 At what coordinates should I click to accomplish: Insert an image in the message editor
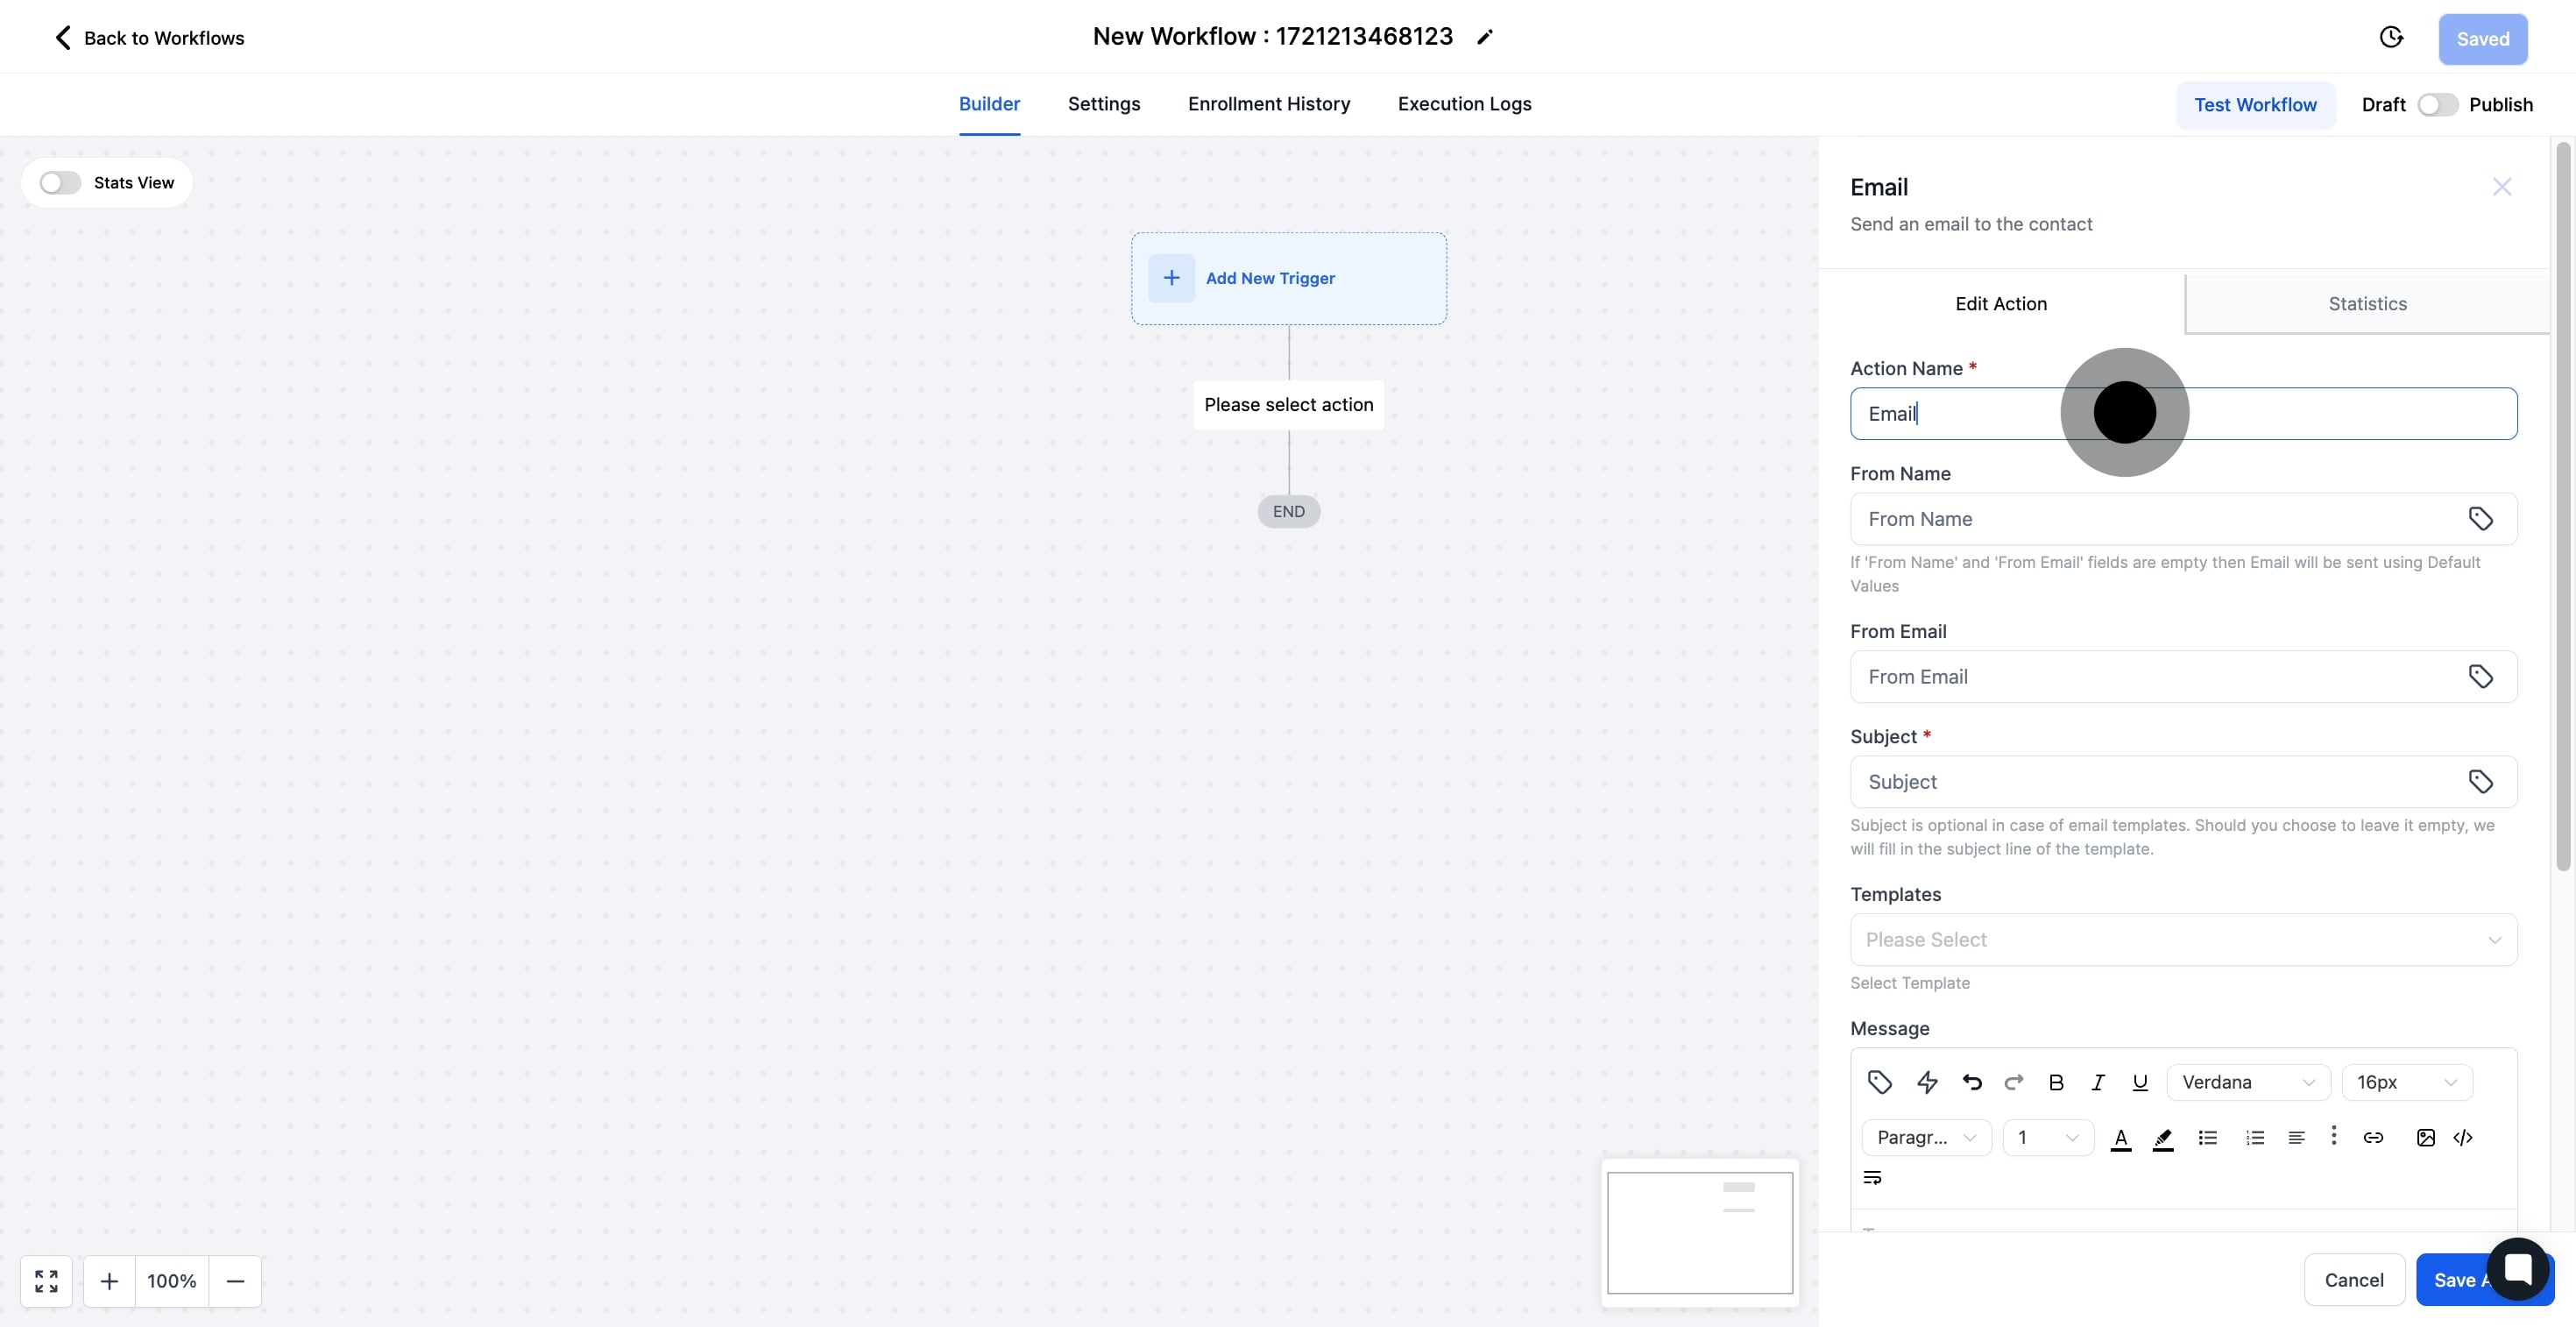point(2425,1137)
